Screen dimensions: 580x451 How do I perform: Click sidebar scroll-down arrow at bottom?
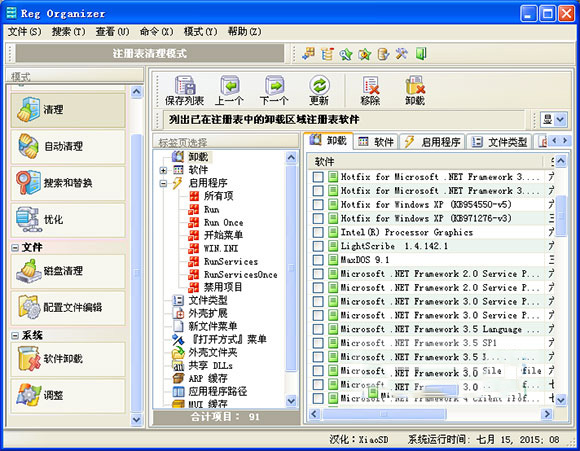tap(136, 420)
